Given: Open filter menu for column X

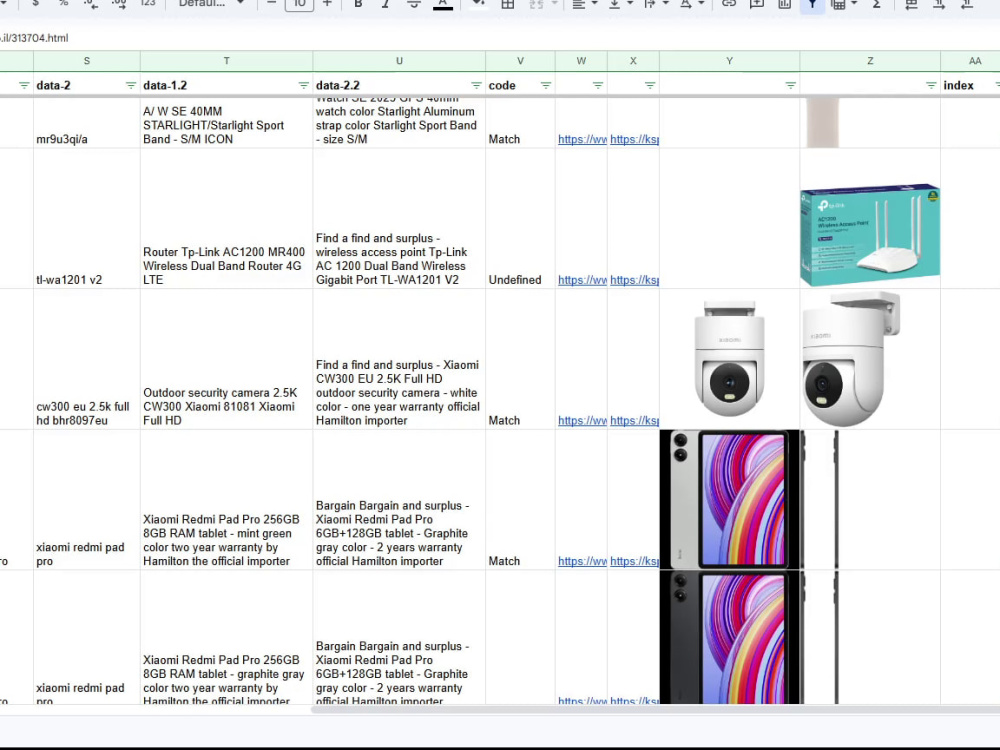Looking at the screenshot, I should pyautogui.click(x=650, y=85).
